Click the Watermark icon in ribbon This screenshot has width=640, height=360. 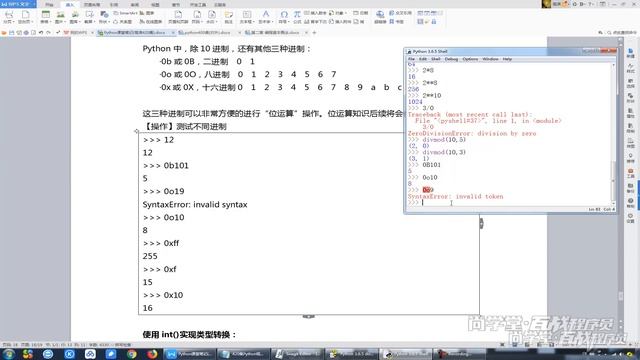(x=212, y=14)
